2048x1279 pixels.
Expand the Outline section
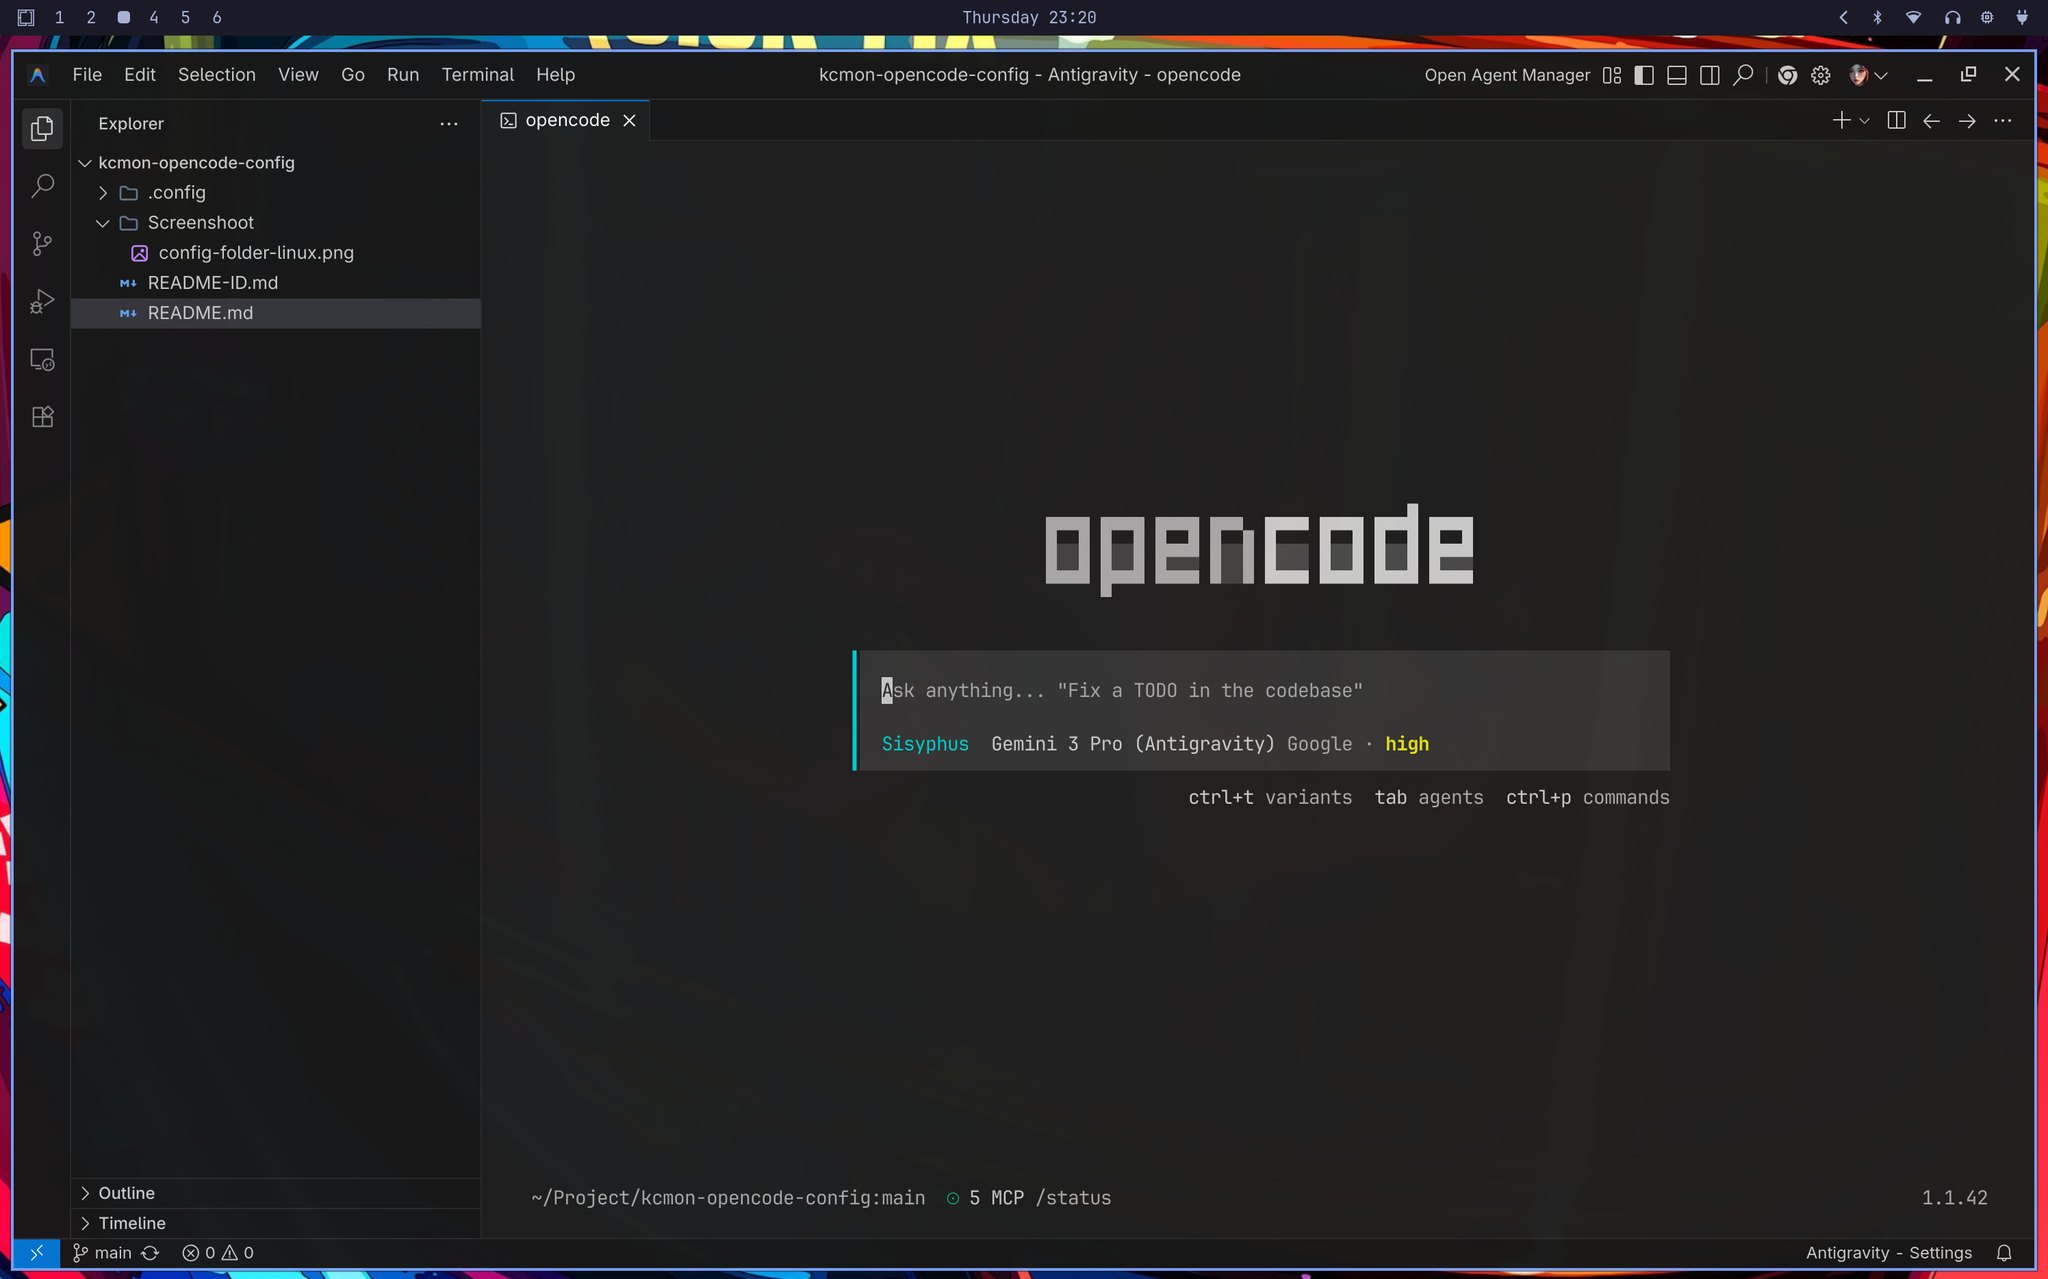tap(275, 1193)
